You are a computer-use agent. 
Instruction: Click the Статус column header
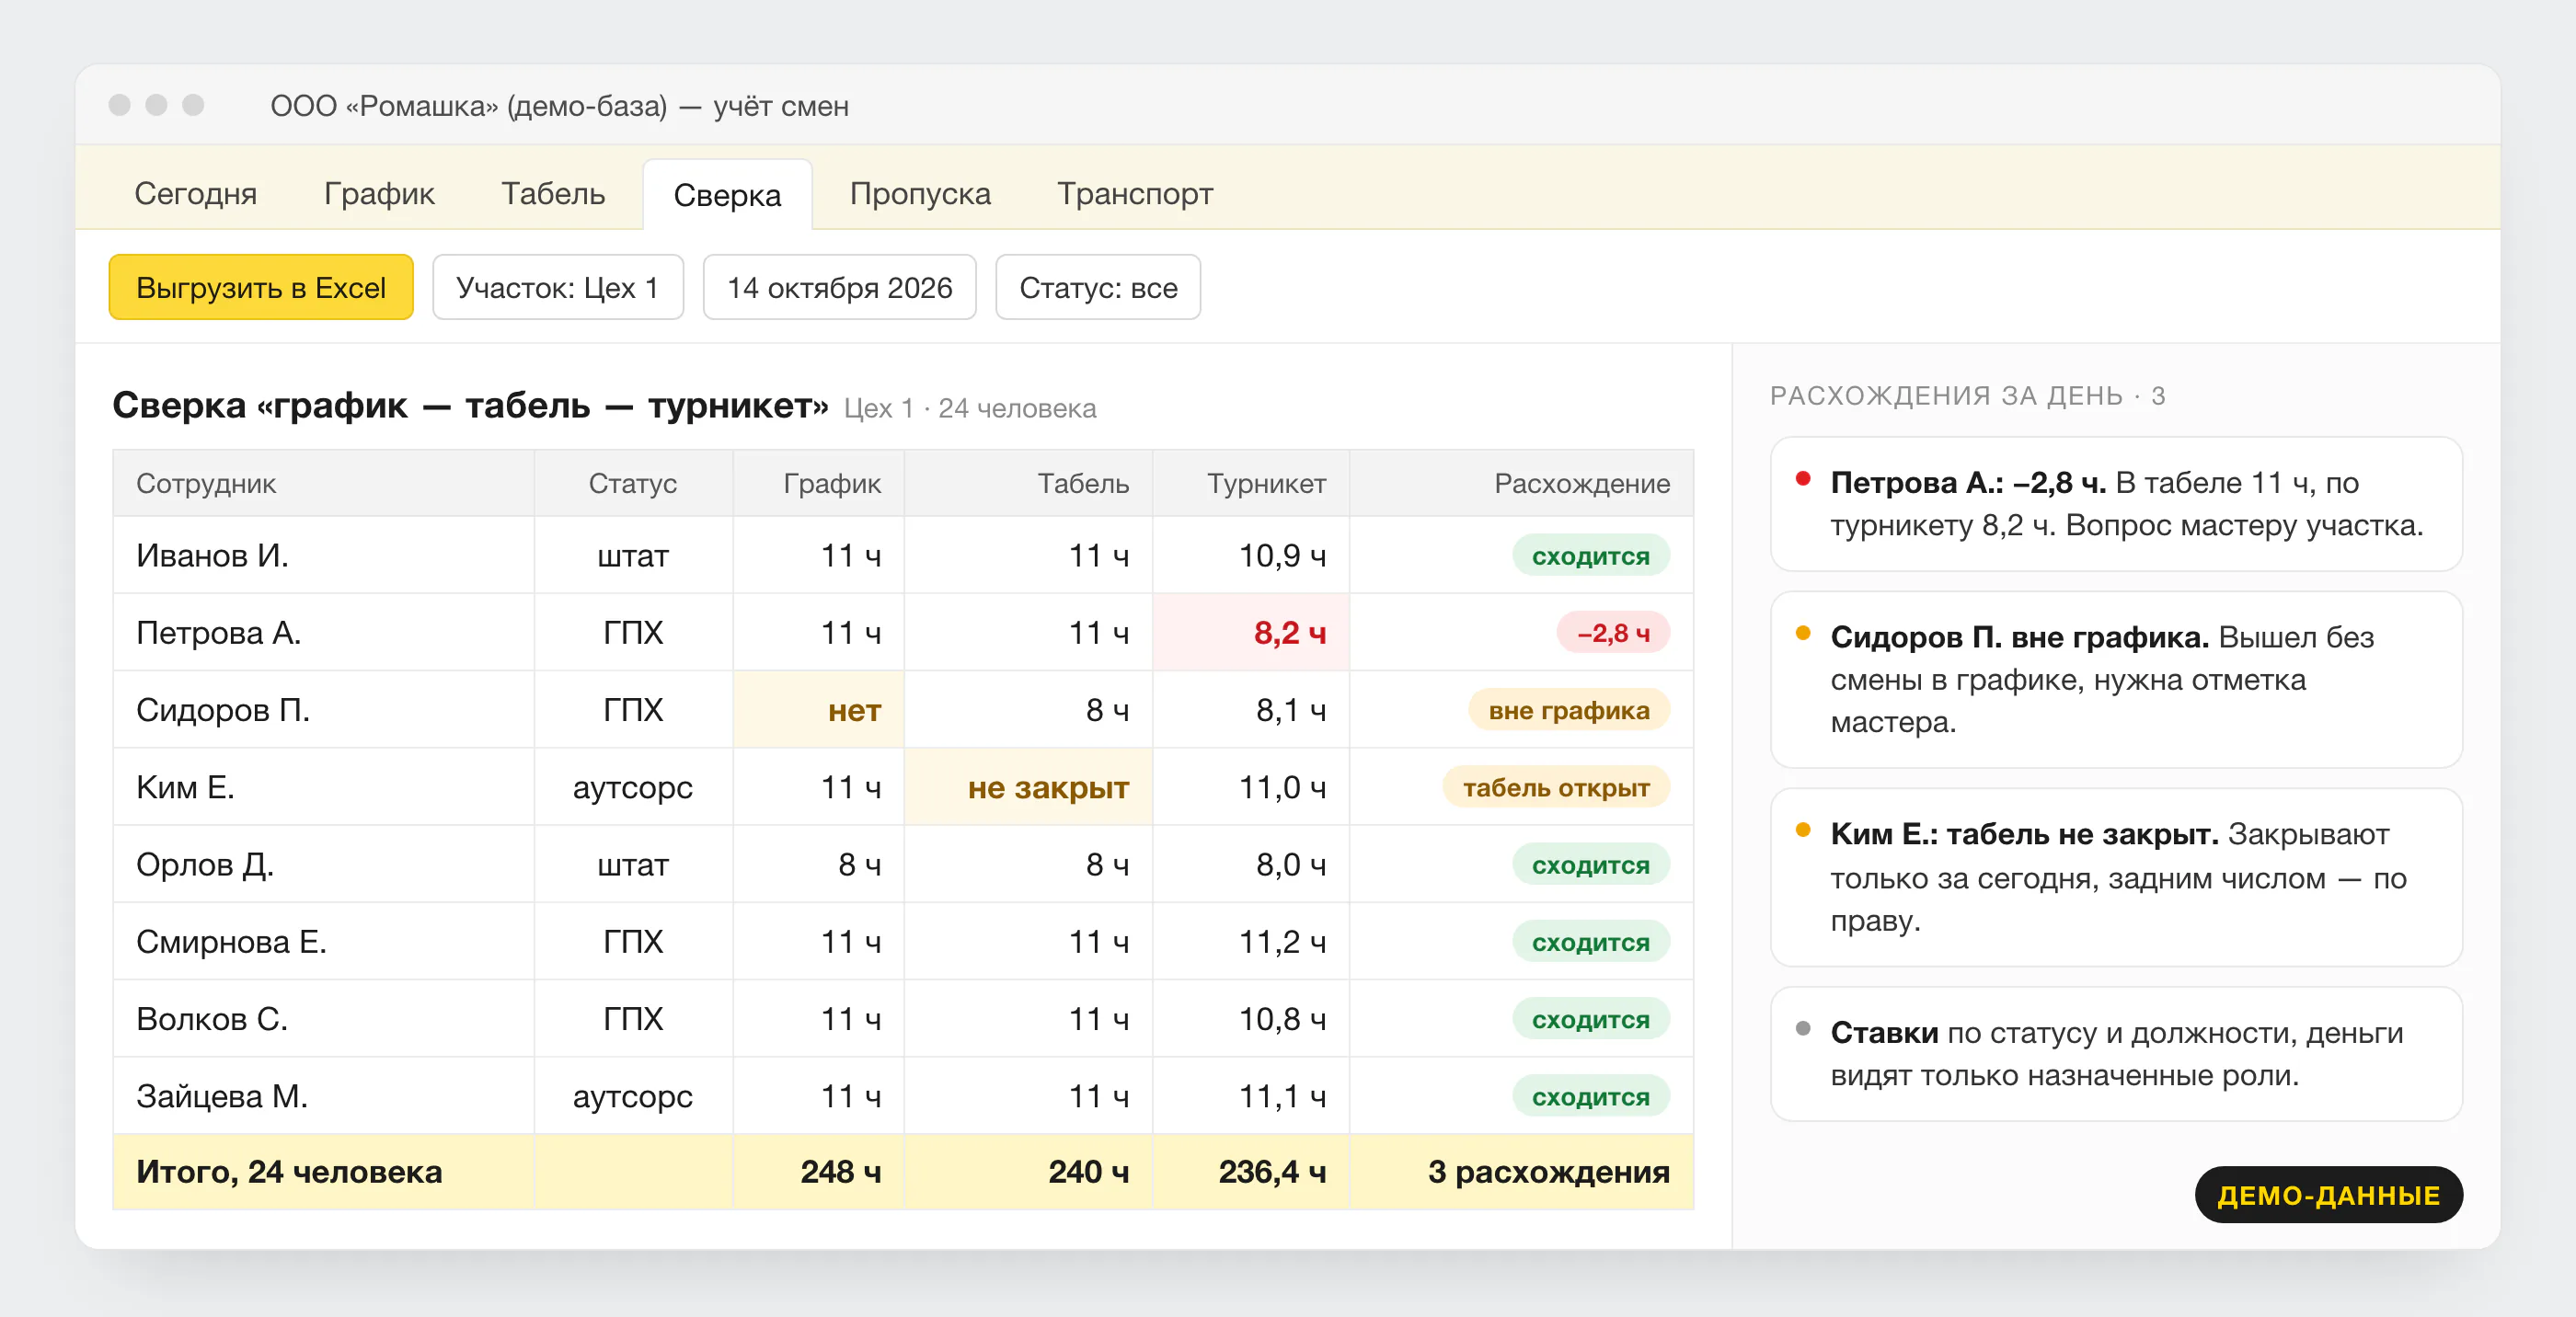point(633,483)
